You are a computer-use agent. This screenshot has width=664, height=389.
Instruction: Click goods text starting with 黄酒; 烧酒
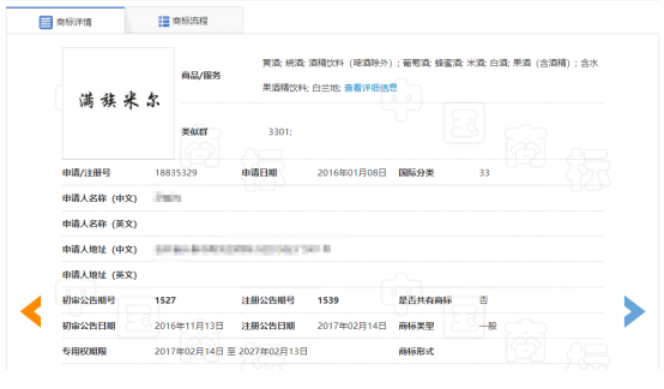coord(430,63)
